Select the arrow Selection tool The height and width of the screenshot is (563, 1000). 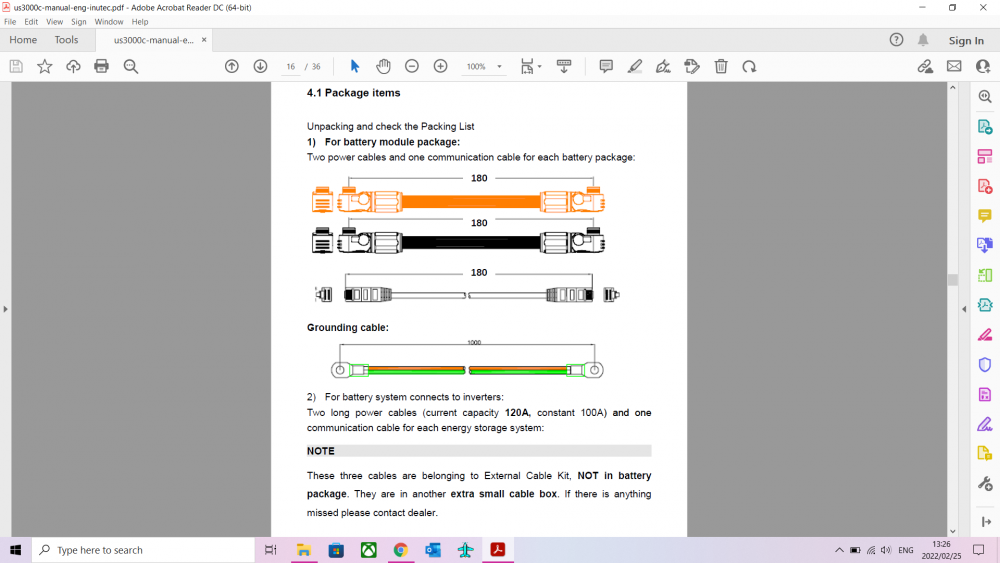pyautogui.click(x=355, y=66)
